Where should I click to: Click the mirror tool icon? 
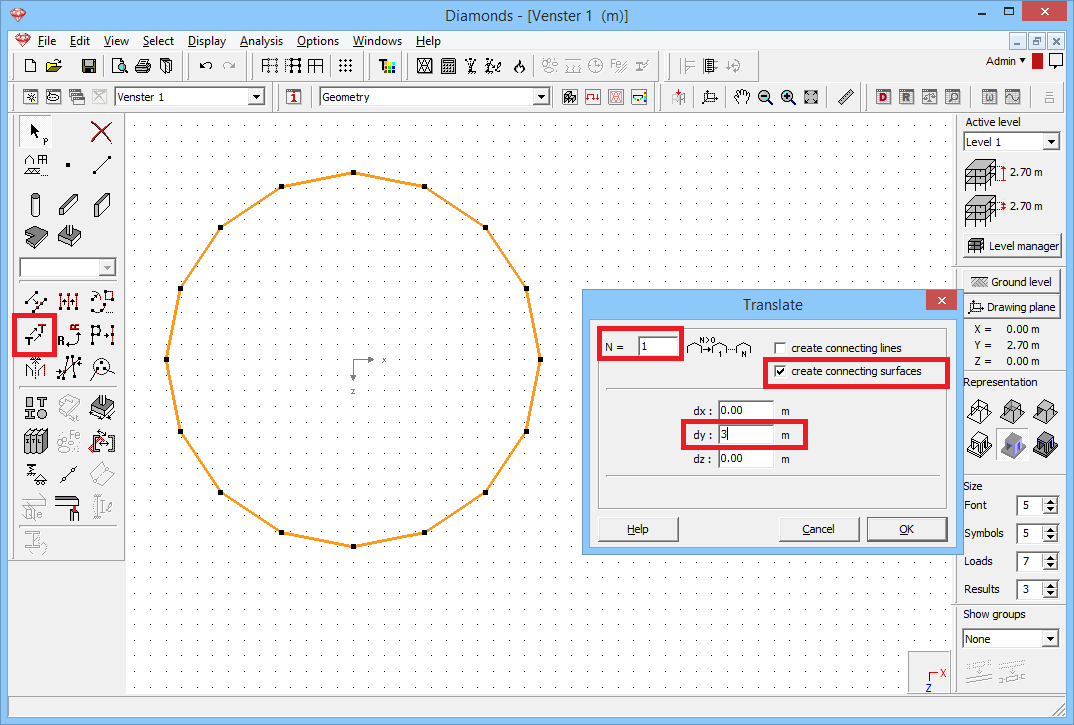coord(36,369)
